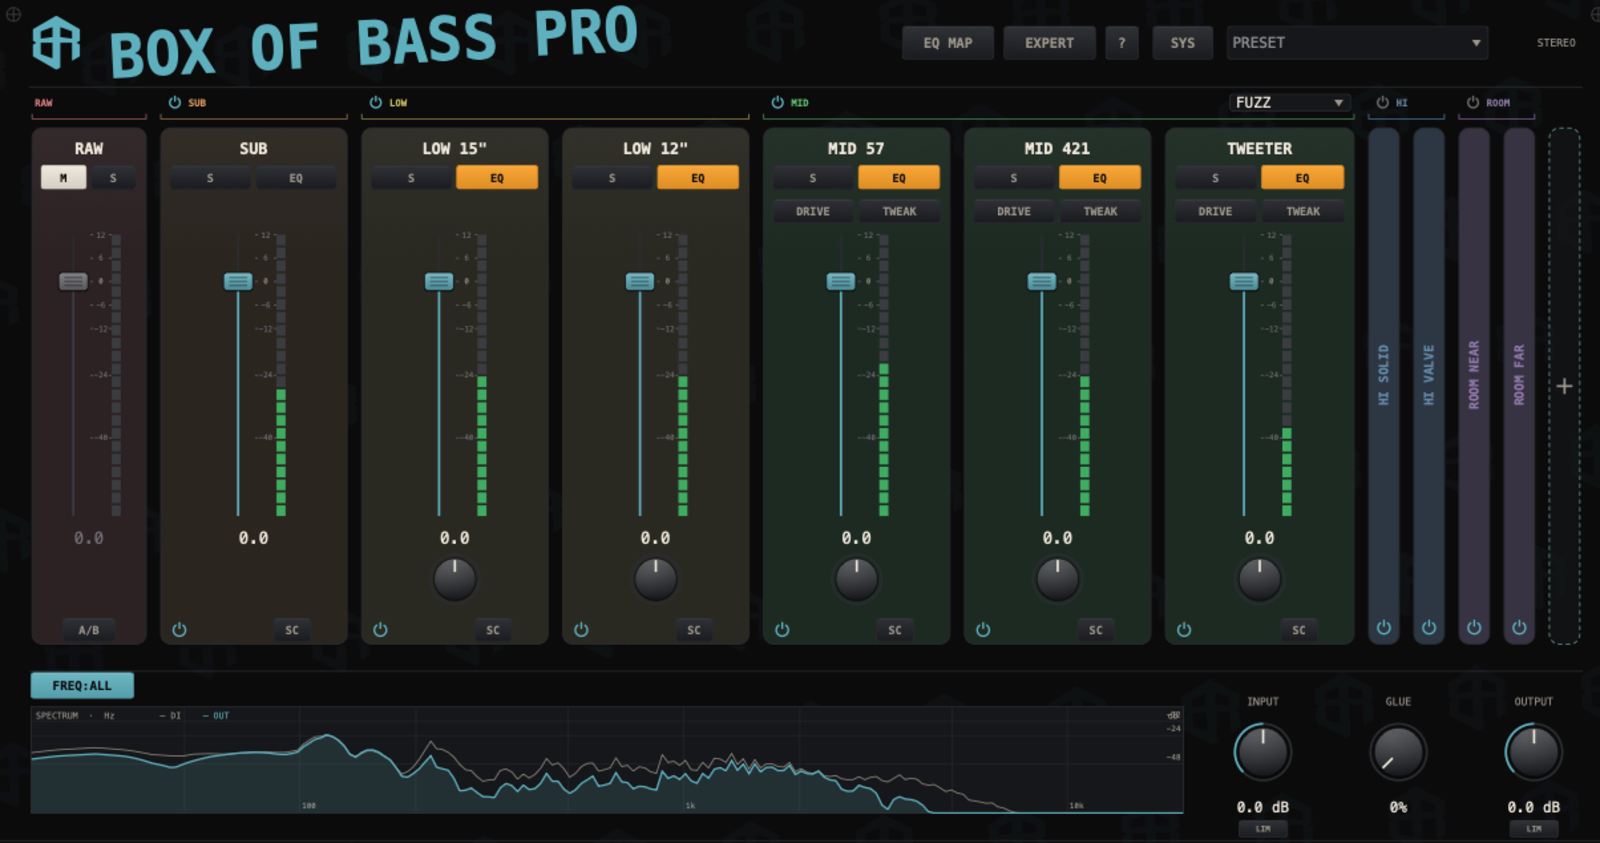Solo the TWEETER channel
This screenshot has height=843, width=1600.
(1216, 178)
